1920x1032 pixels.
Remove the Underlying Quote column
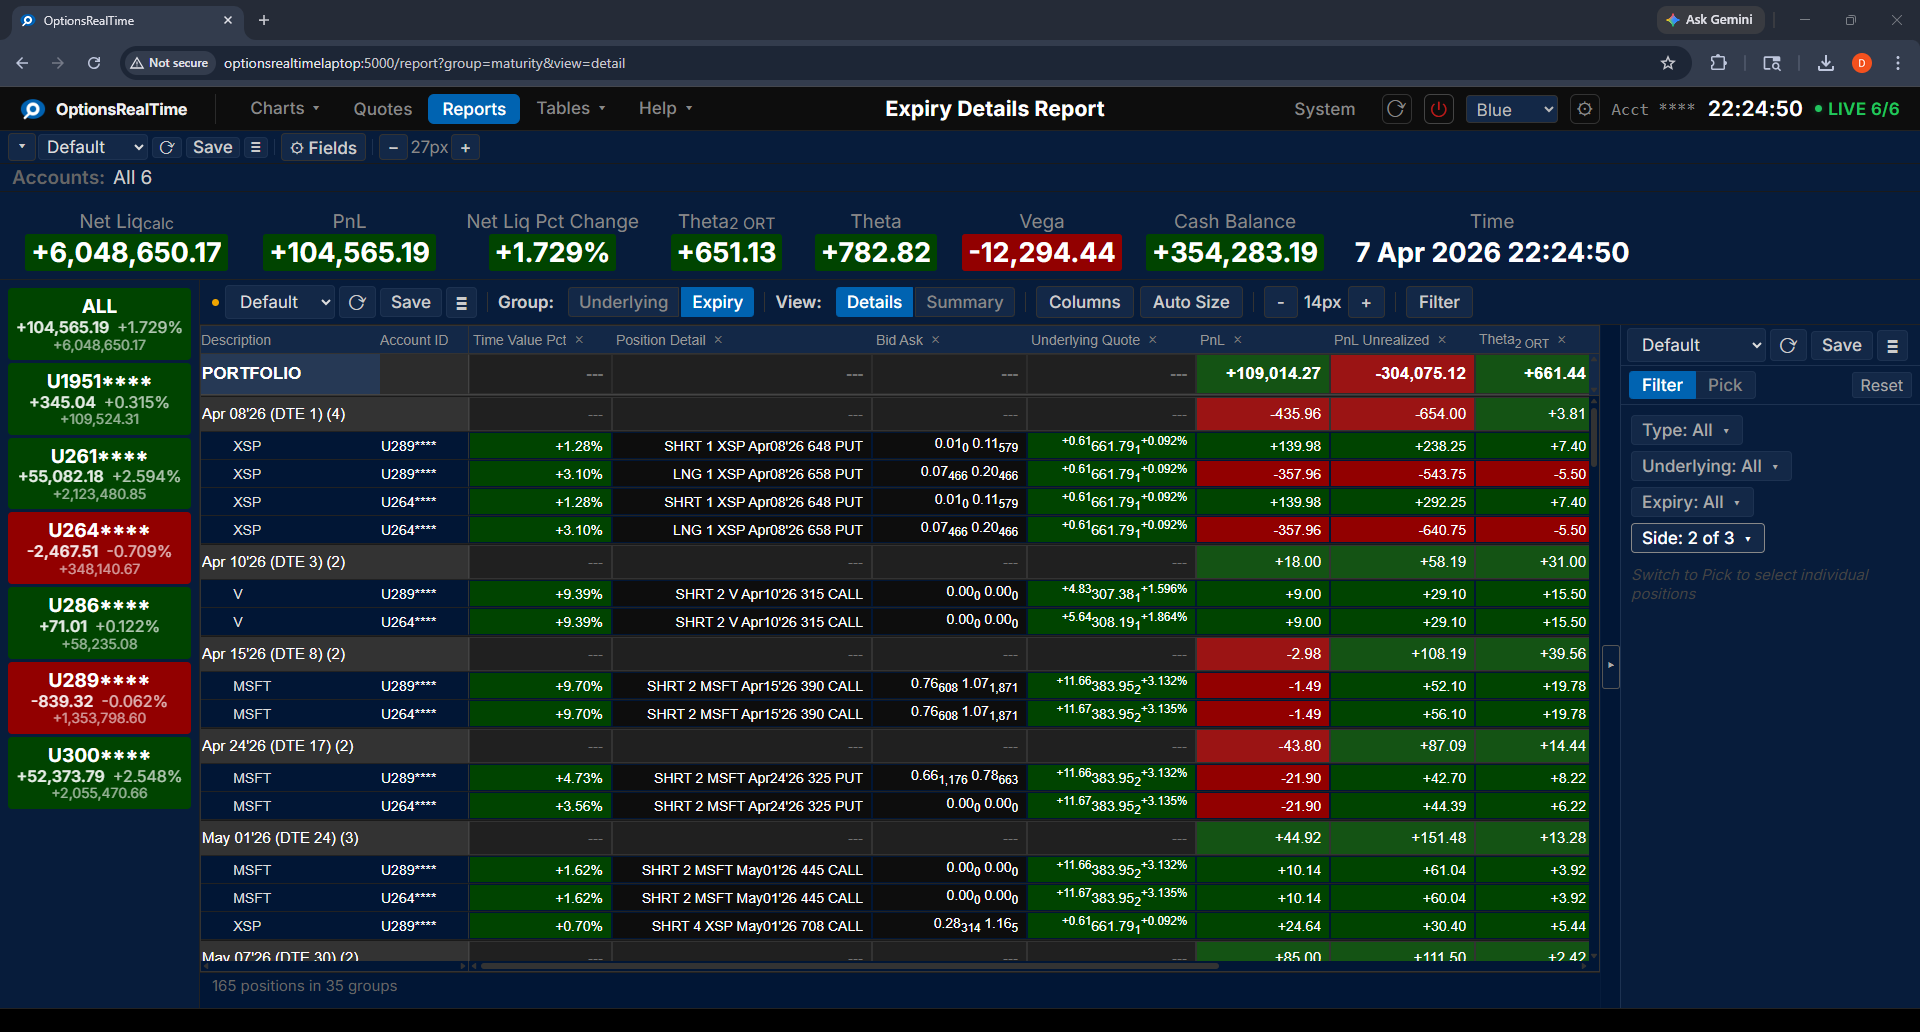coord(1153,340)
